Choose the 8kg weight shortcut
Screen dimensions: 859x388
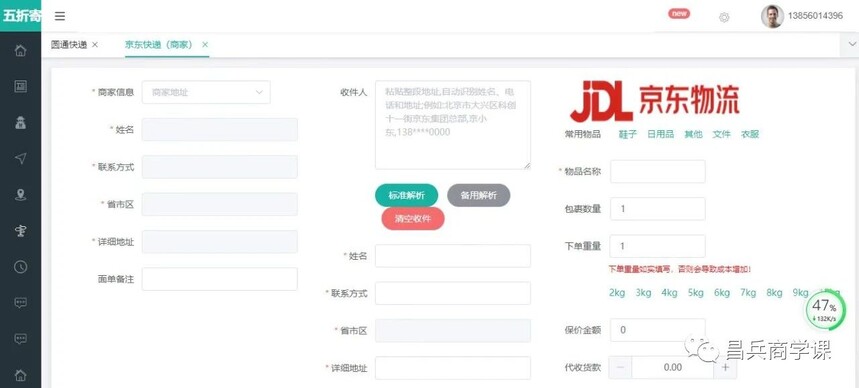775,293
